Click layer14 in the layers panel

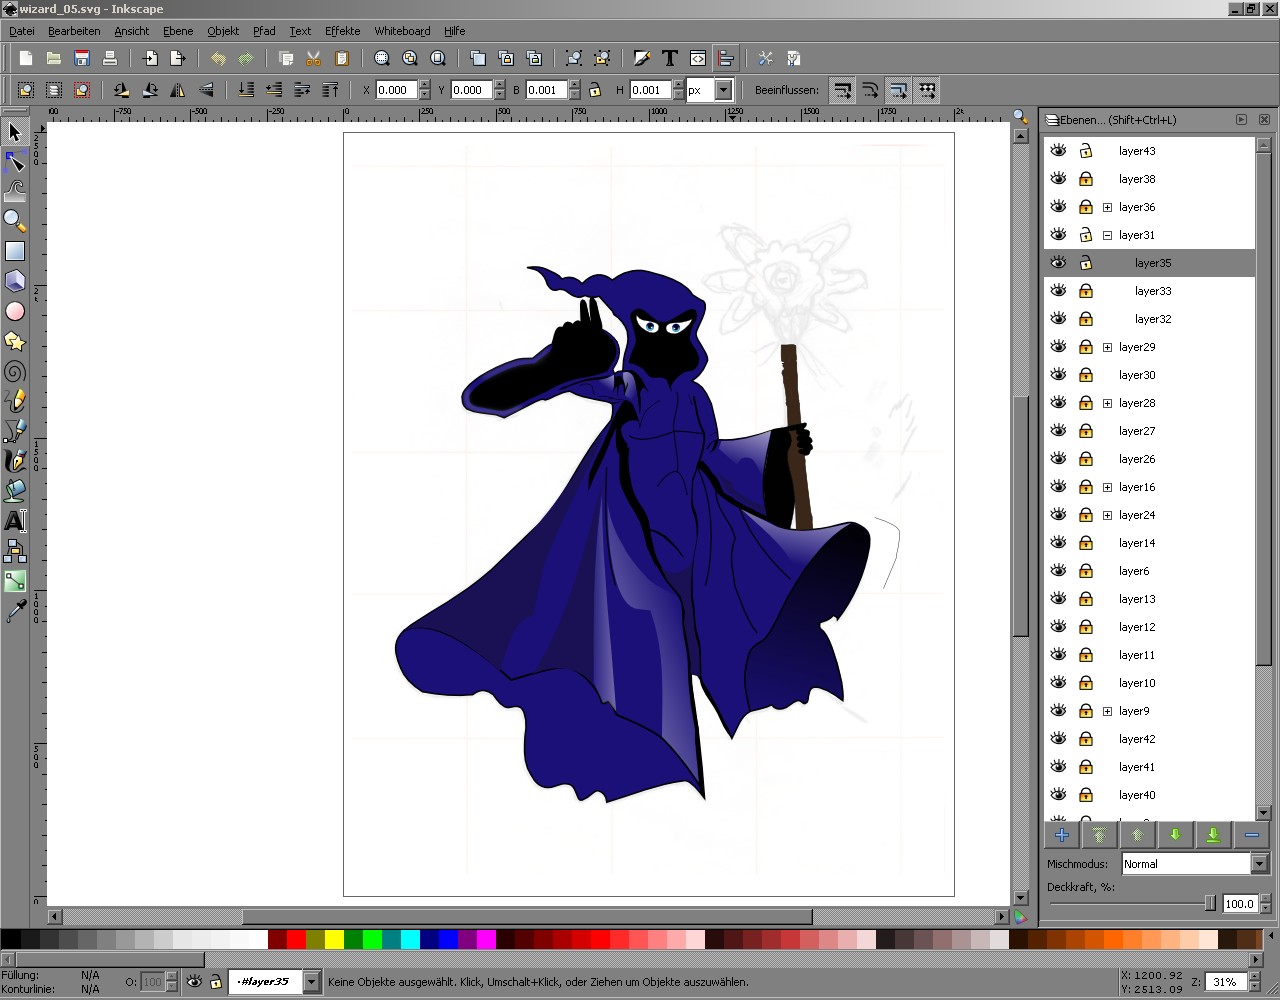click(x=1137, y=543)
